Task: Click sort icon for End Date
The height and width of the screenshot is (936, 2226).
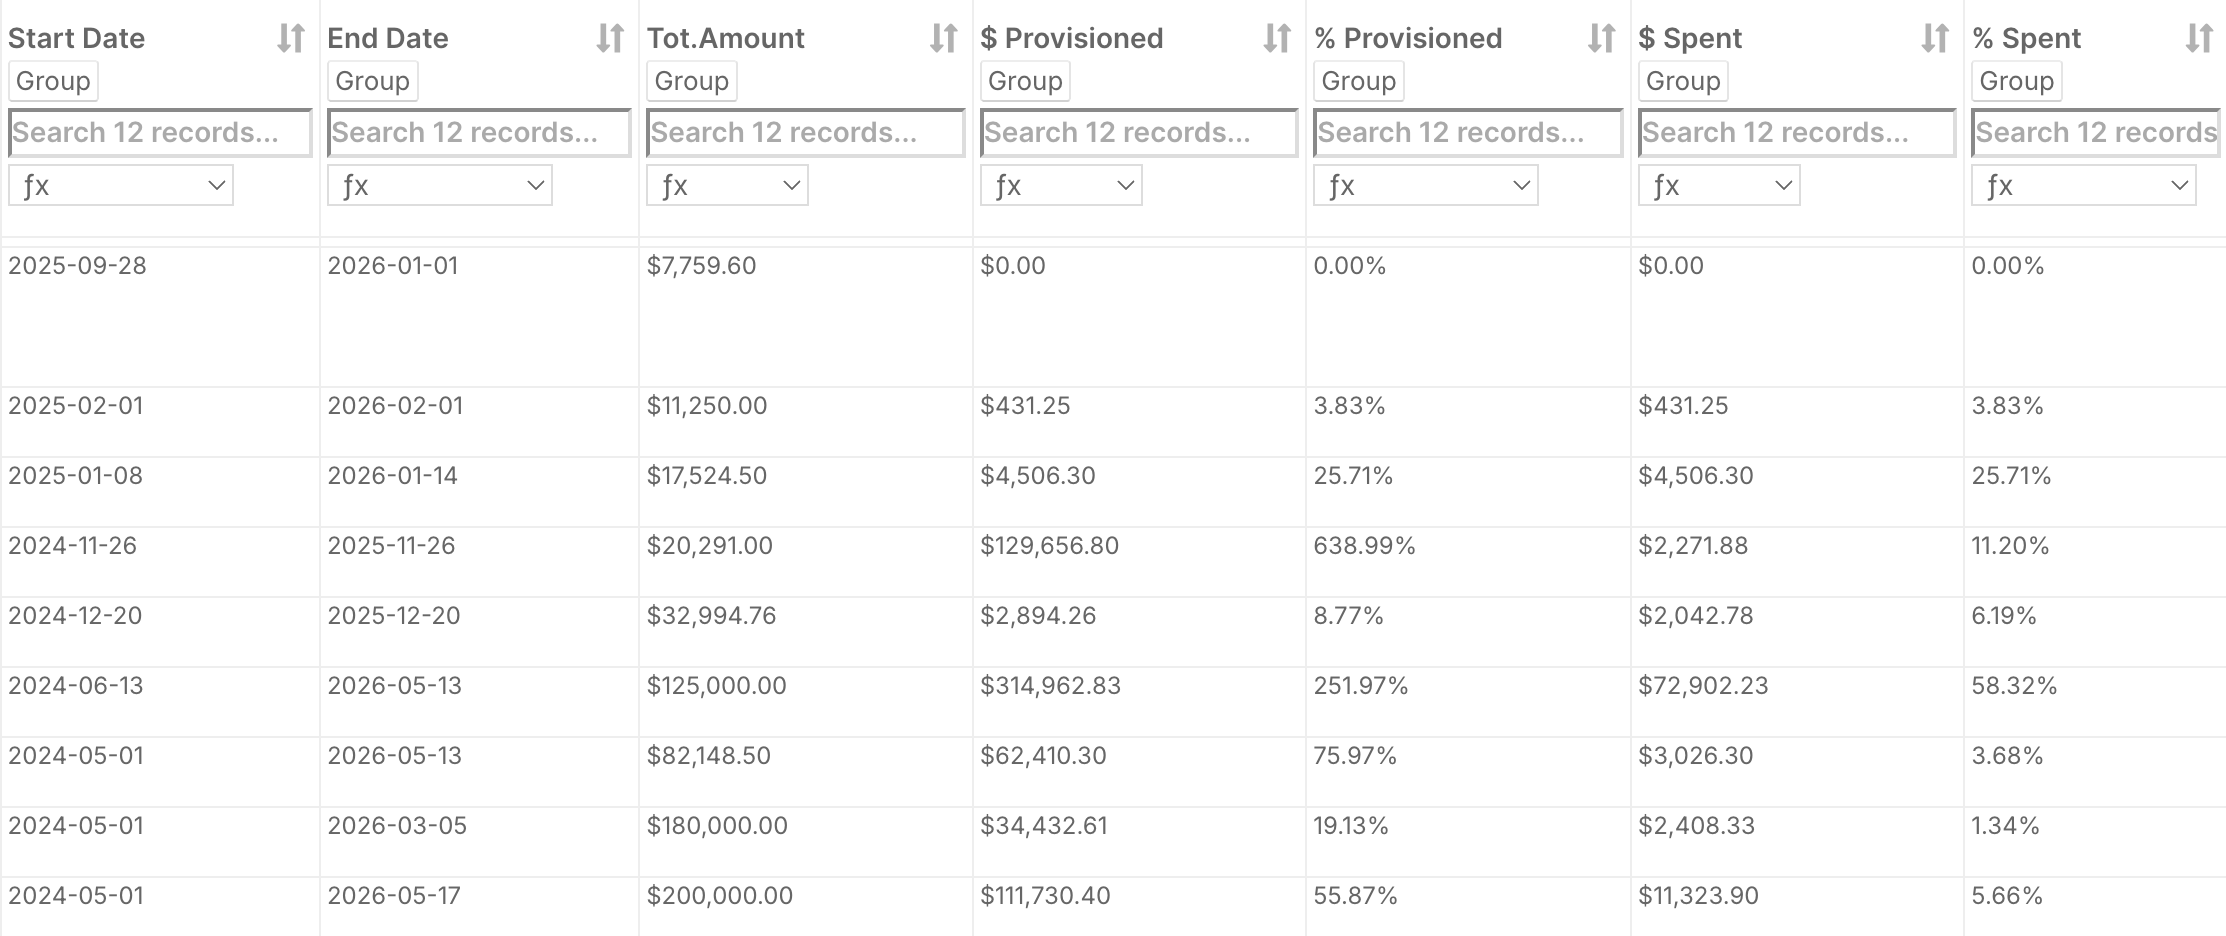Action: click(x=609, y=39)
